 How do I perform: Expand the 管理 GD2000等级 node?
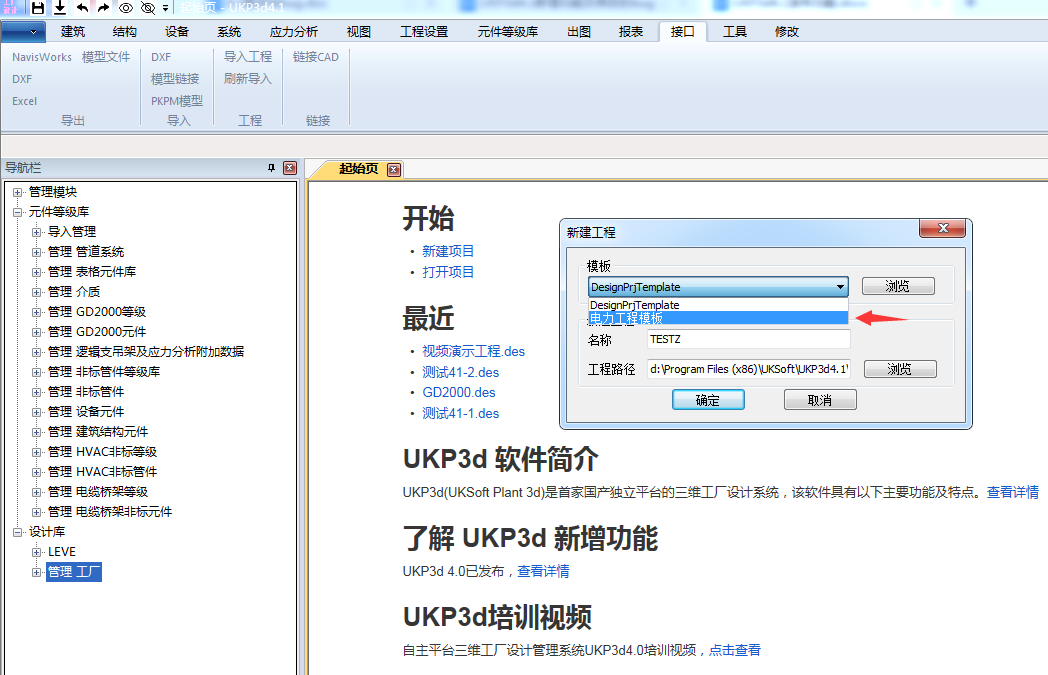[37, 313]
